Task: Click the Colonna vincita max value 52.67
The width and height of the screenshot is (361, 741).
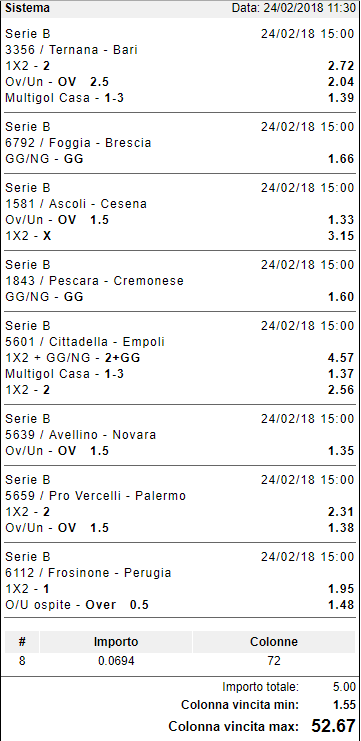Action: point(334,725)
